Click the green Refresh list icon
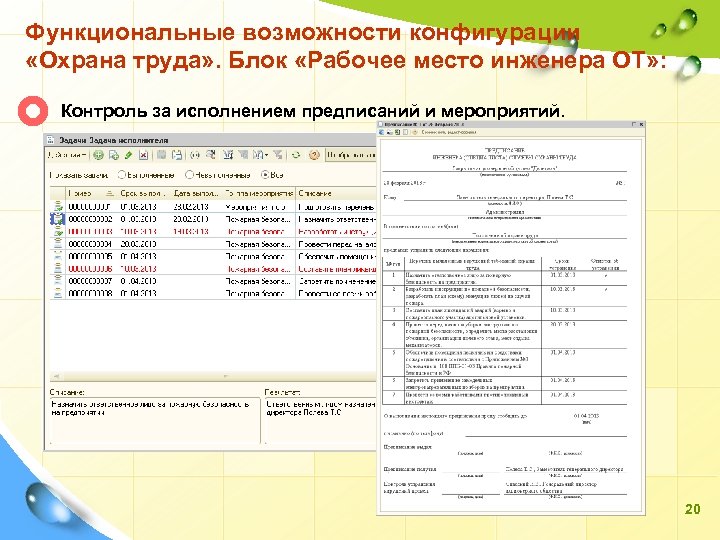This screenshot has height=540, width=720. point(296,155)
